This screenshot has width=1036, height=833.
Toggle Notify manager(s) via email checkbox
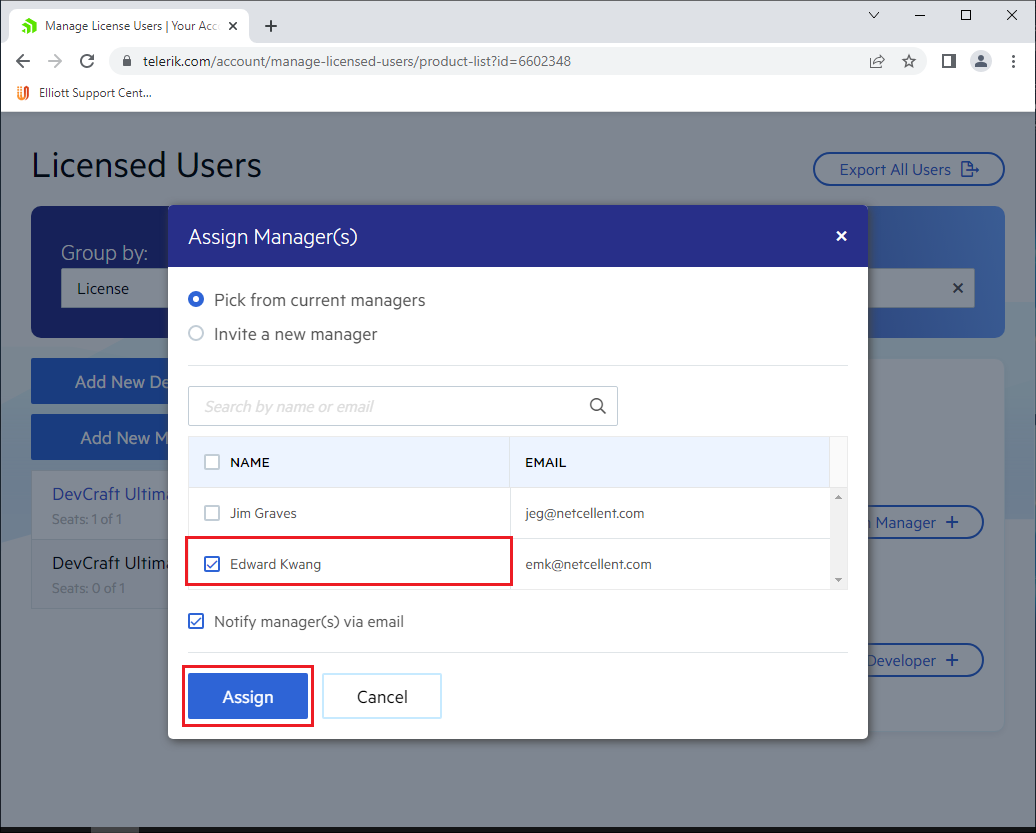coord(196,621)
